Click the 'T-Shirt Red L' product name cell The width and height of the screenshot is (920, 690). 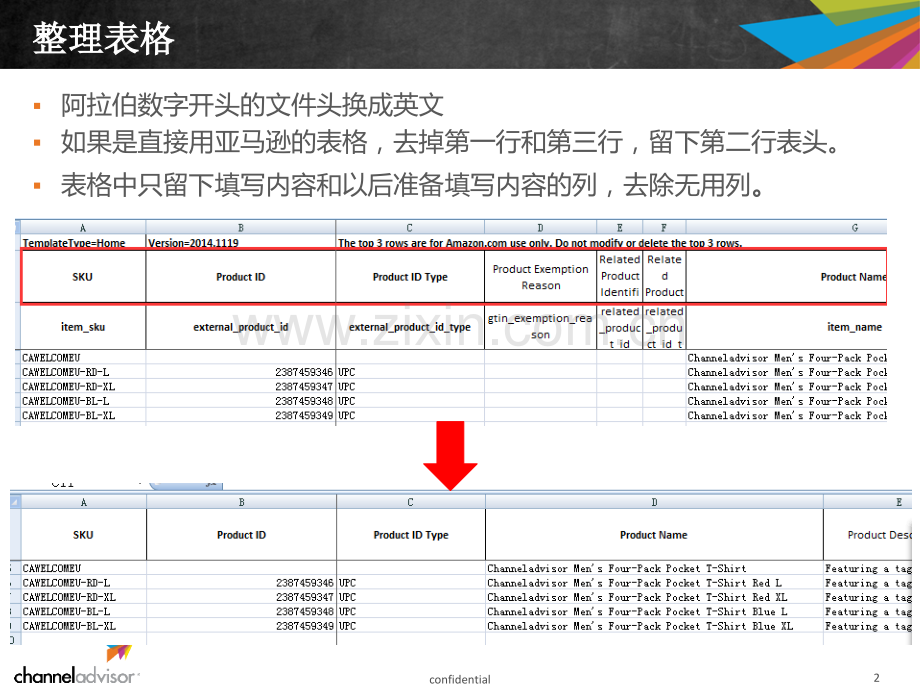tap(654, 583)
